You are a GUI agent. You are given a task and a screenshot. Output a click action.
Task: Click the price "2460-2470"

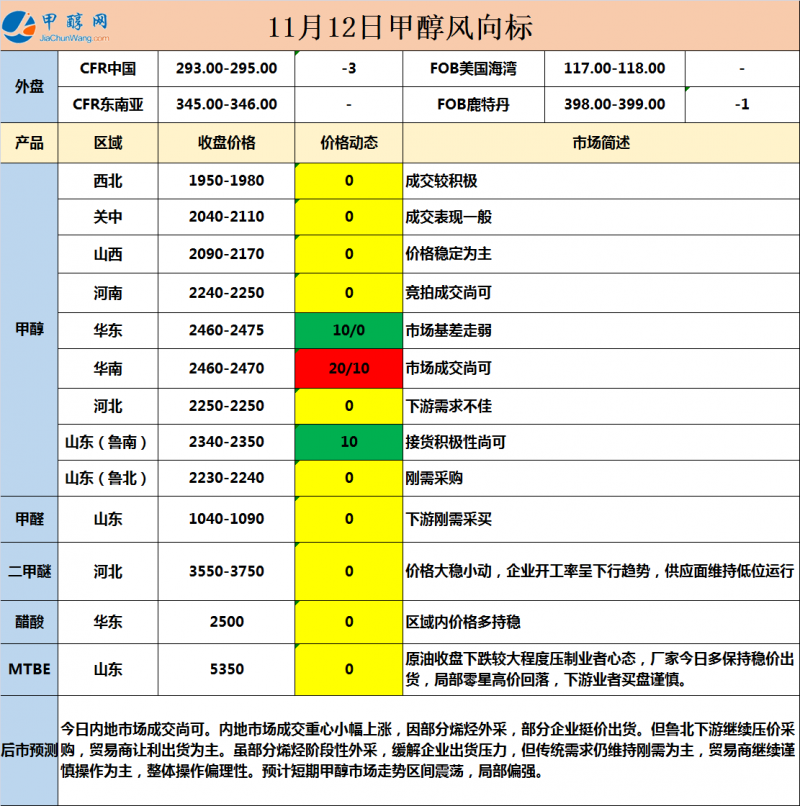coord(226,369)
